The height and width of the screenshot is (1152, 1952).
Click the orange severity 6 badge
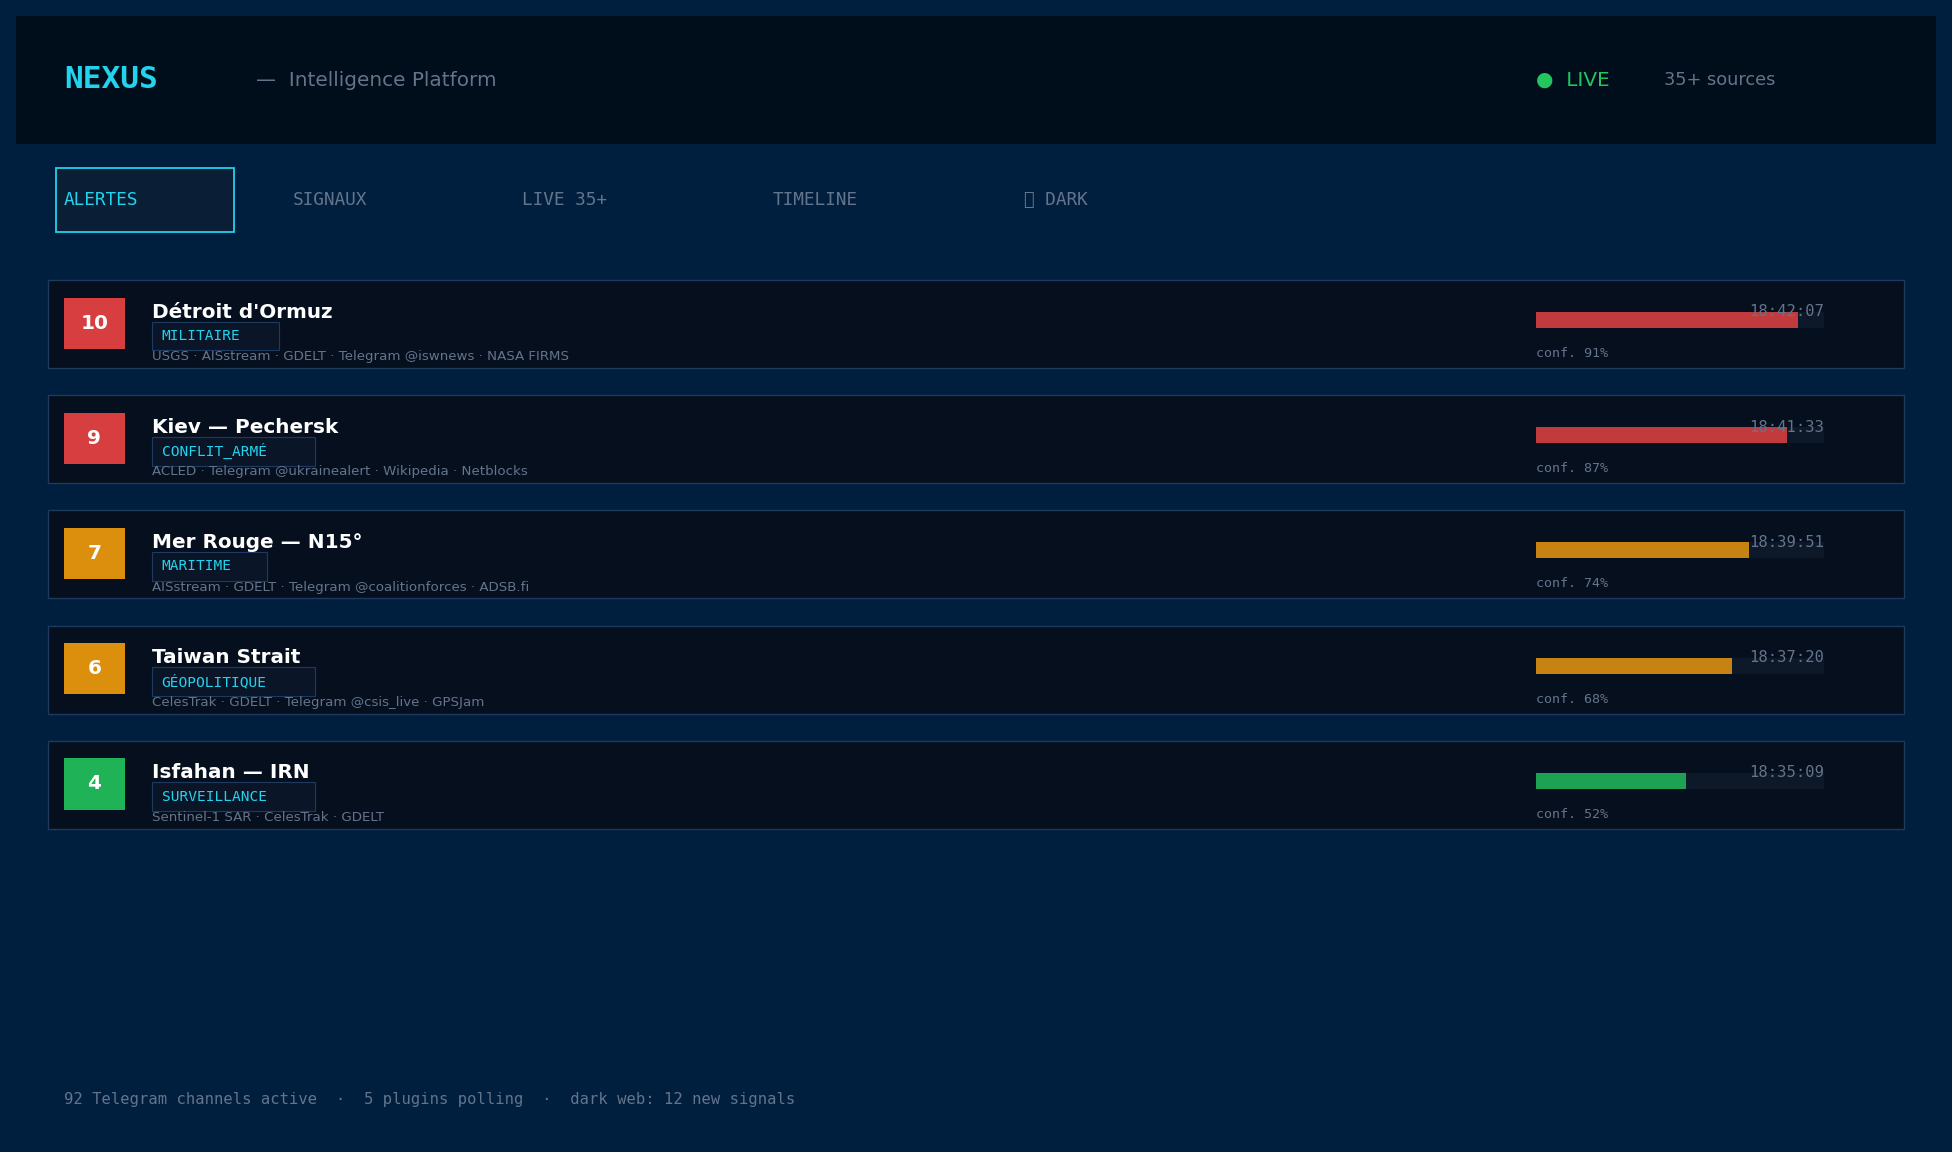(x=94, y=668)
